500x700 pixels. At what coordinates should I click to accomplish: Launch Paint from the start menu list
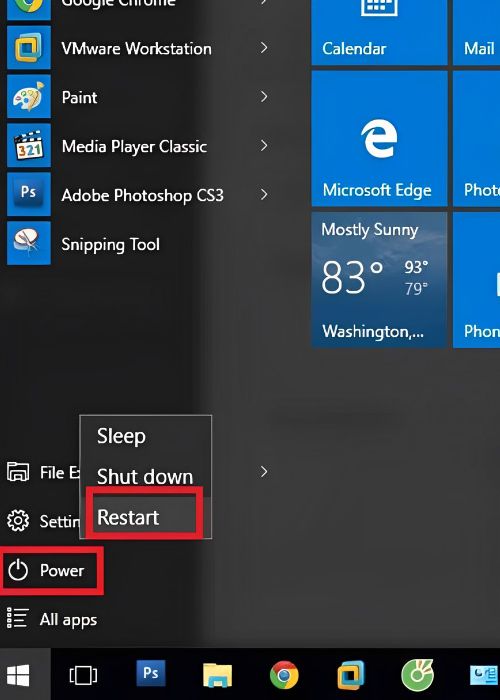(x=136, y=97)
